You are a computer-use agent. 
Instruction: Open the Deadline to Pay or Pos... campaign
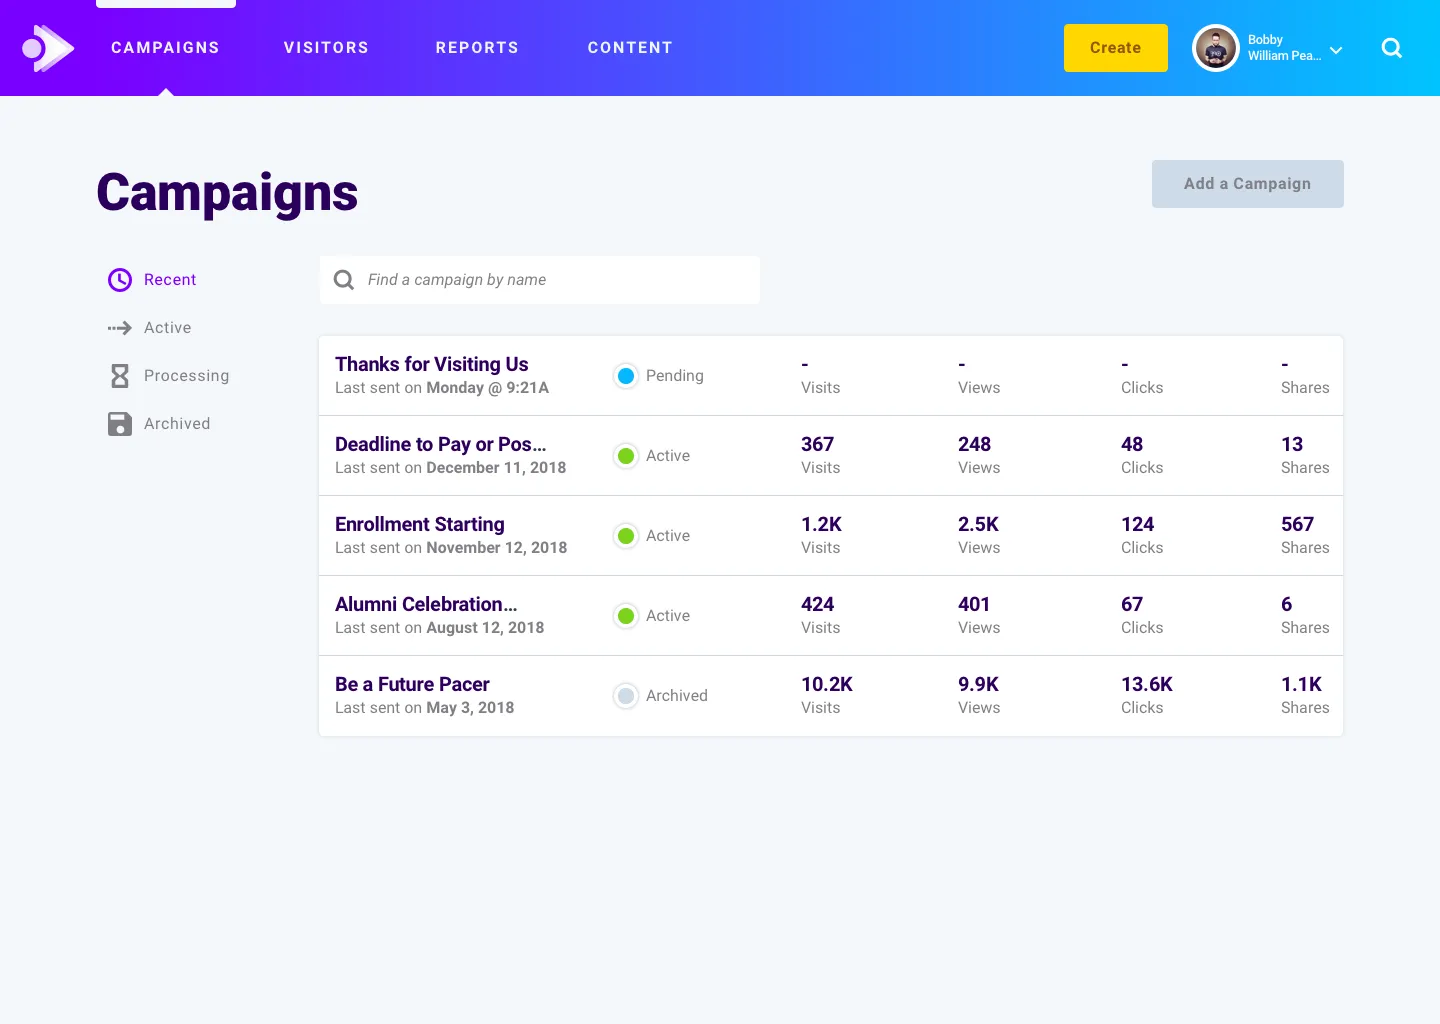(440, 444)
